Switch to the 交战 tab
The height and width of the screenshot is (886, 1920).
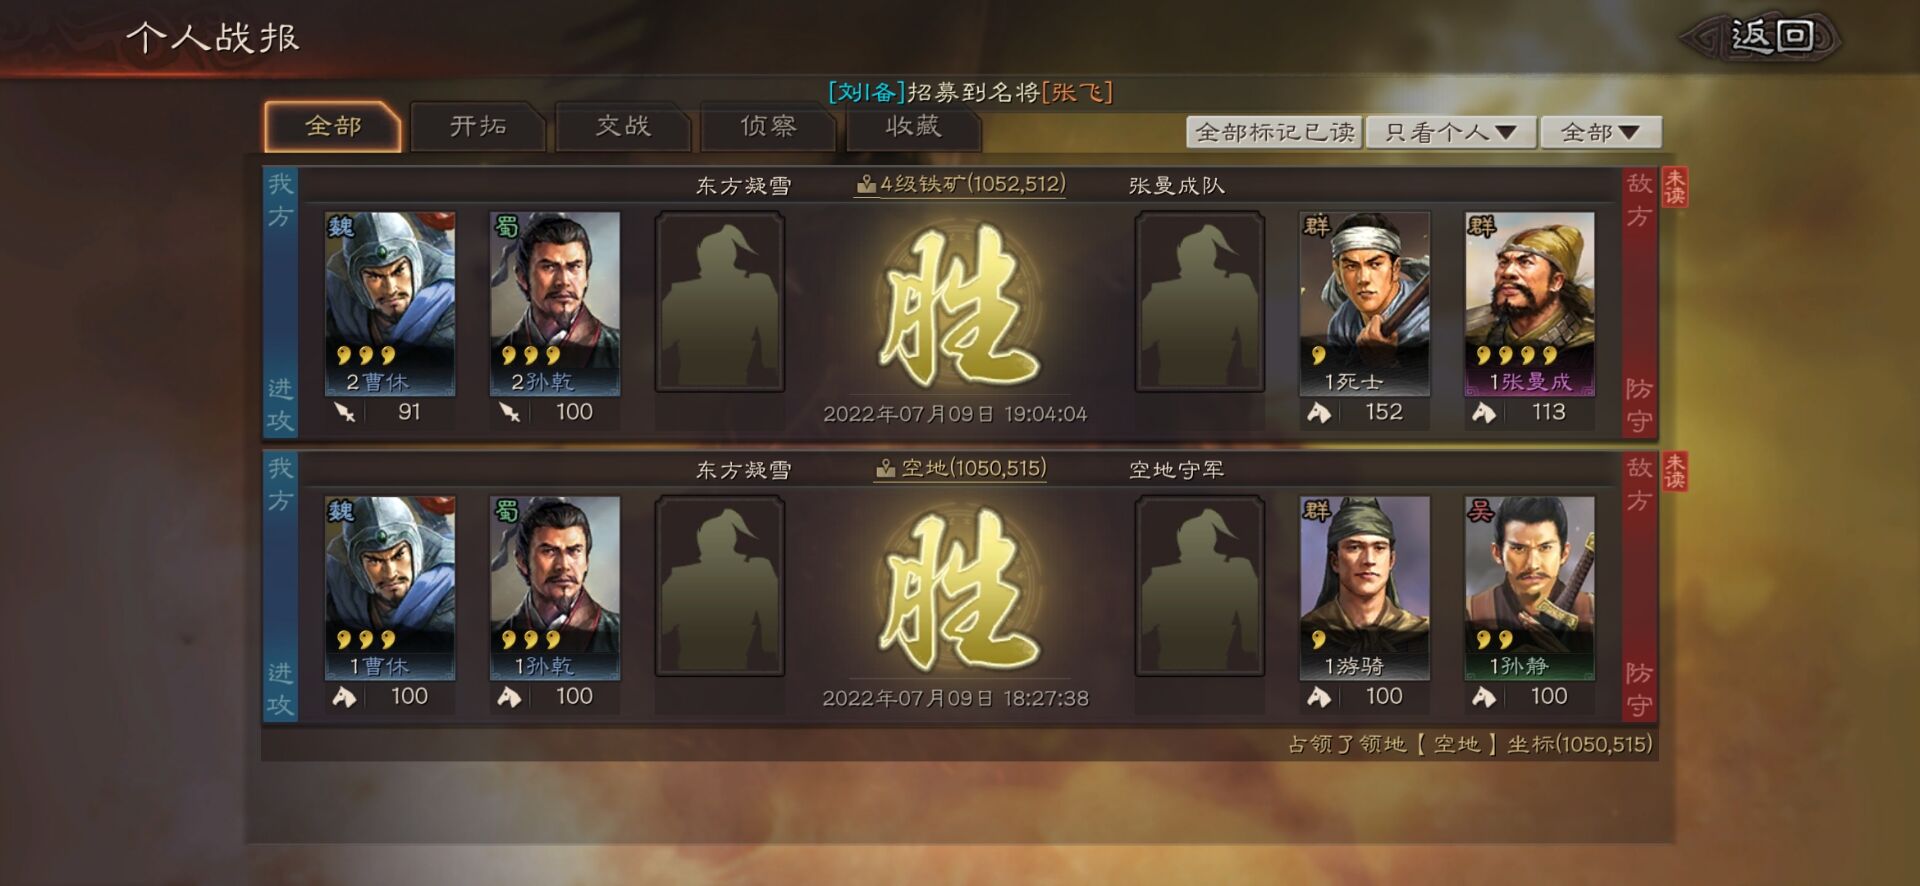623,127
